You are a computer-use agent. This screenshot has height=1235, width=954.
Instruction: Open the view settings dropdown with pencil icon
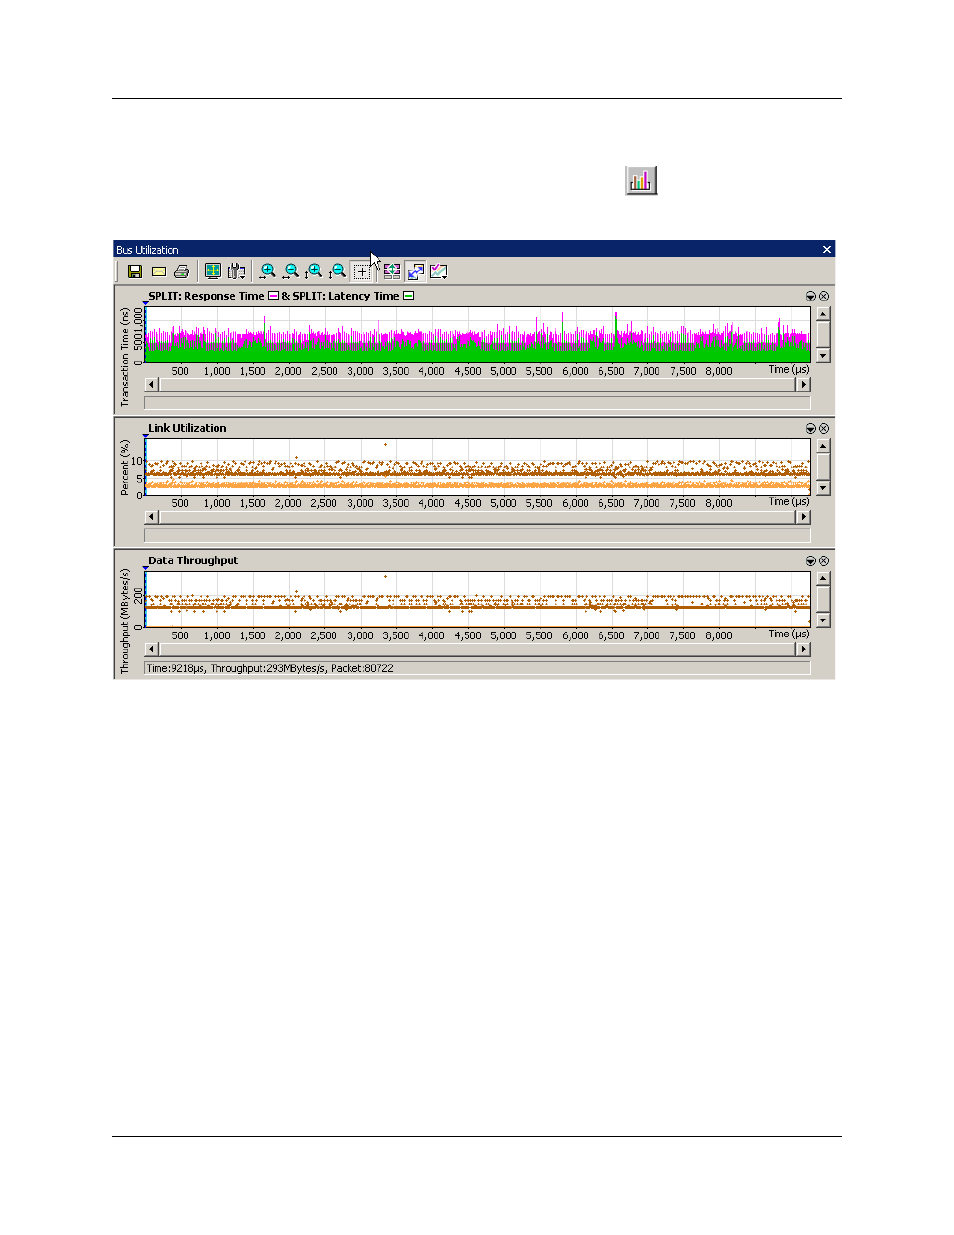439,271
